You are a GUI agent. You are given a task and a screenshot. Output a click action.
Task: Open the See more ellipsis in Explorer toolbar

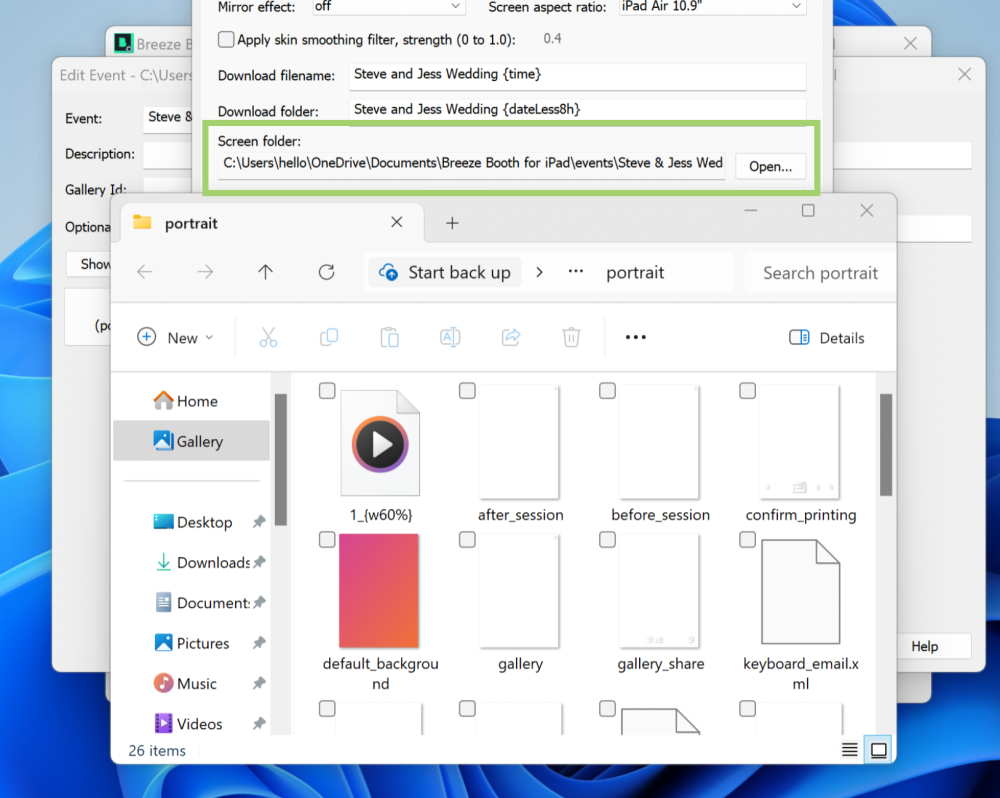click(635, 337)
